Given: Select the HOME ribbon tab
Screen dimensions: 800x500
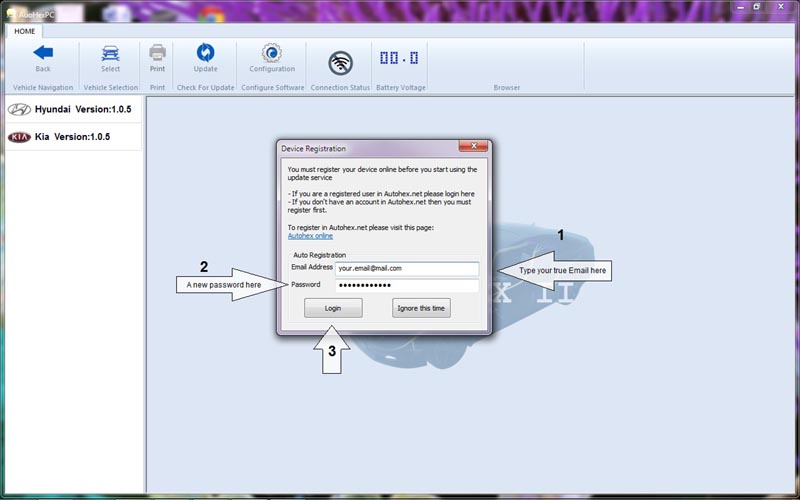Looking at the screenshot, I should 24,31.
